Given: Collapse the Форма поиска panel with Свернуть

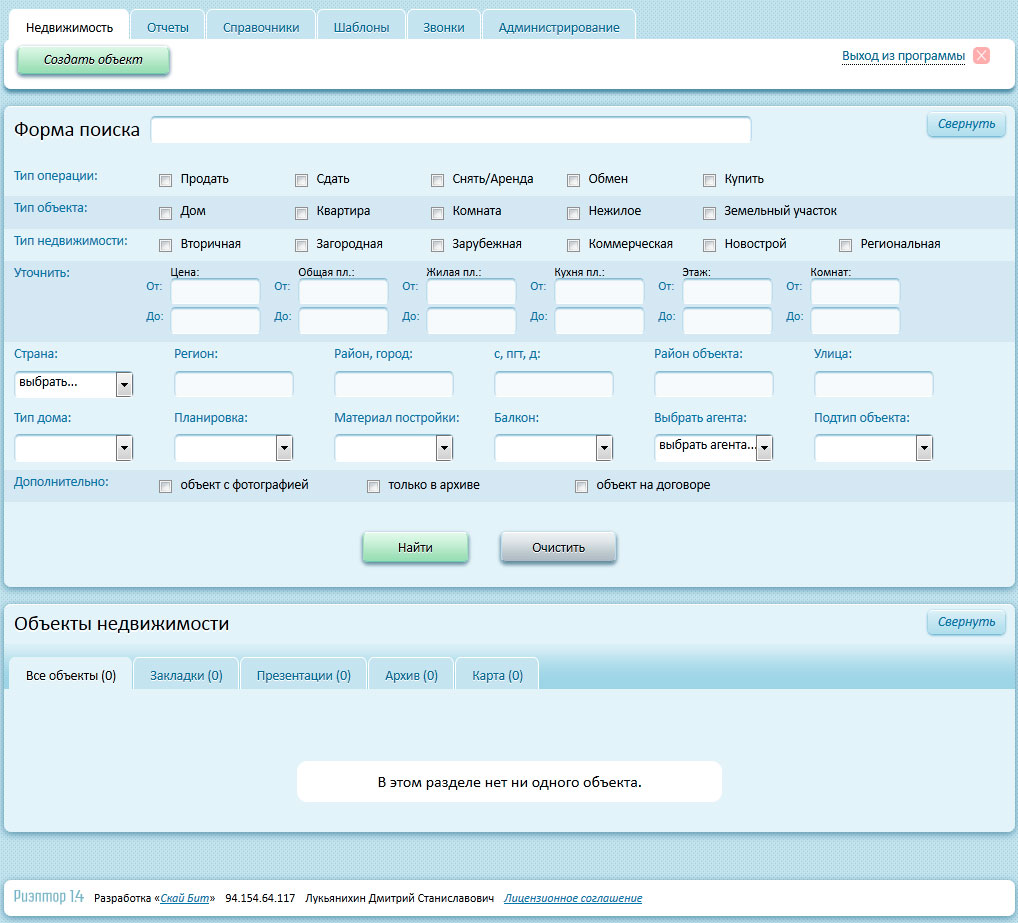Looking at the screenshot, I should pyautogui.click(x=966, y=124).
